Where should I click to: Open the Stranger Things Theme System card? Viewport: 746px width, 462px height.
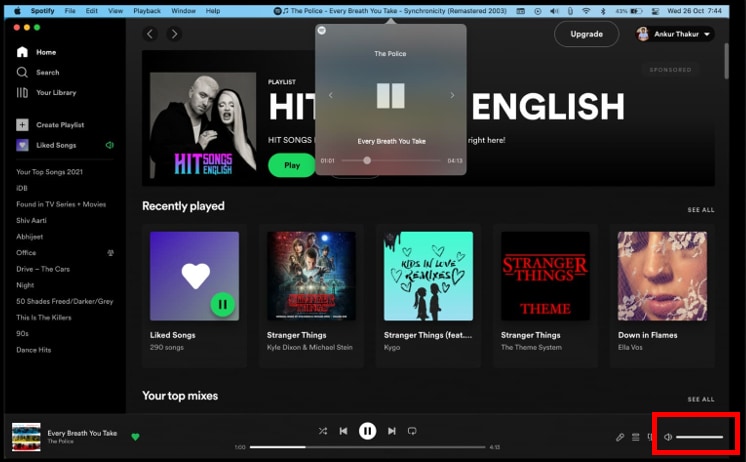click(545, 295)
